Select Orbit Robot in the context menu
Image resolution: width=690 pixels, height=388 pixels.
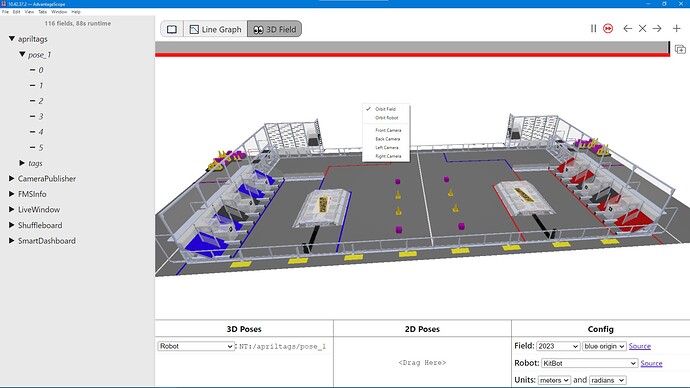point(386,118)
